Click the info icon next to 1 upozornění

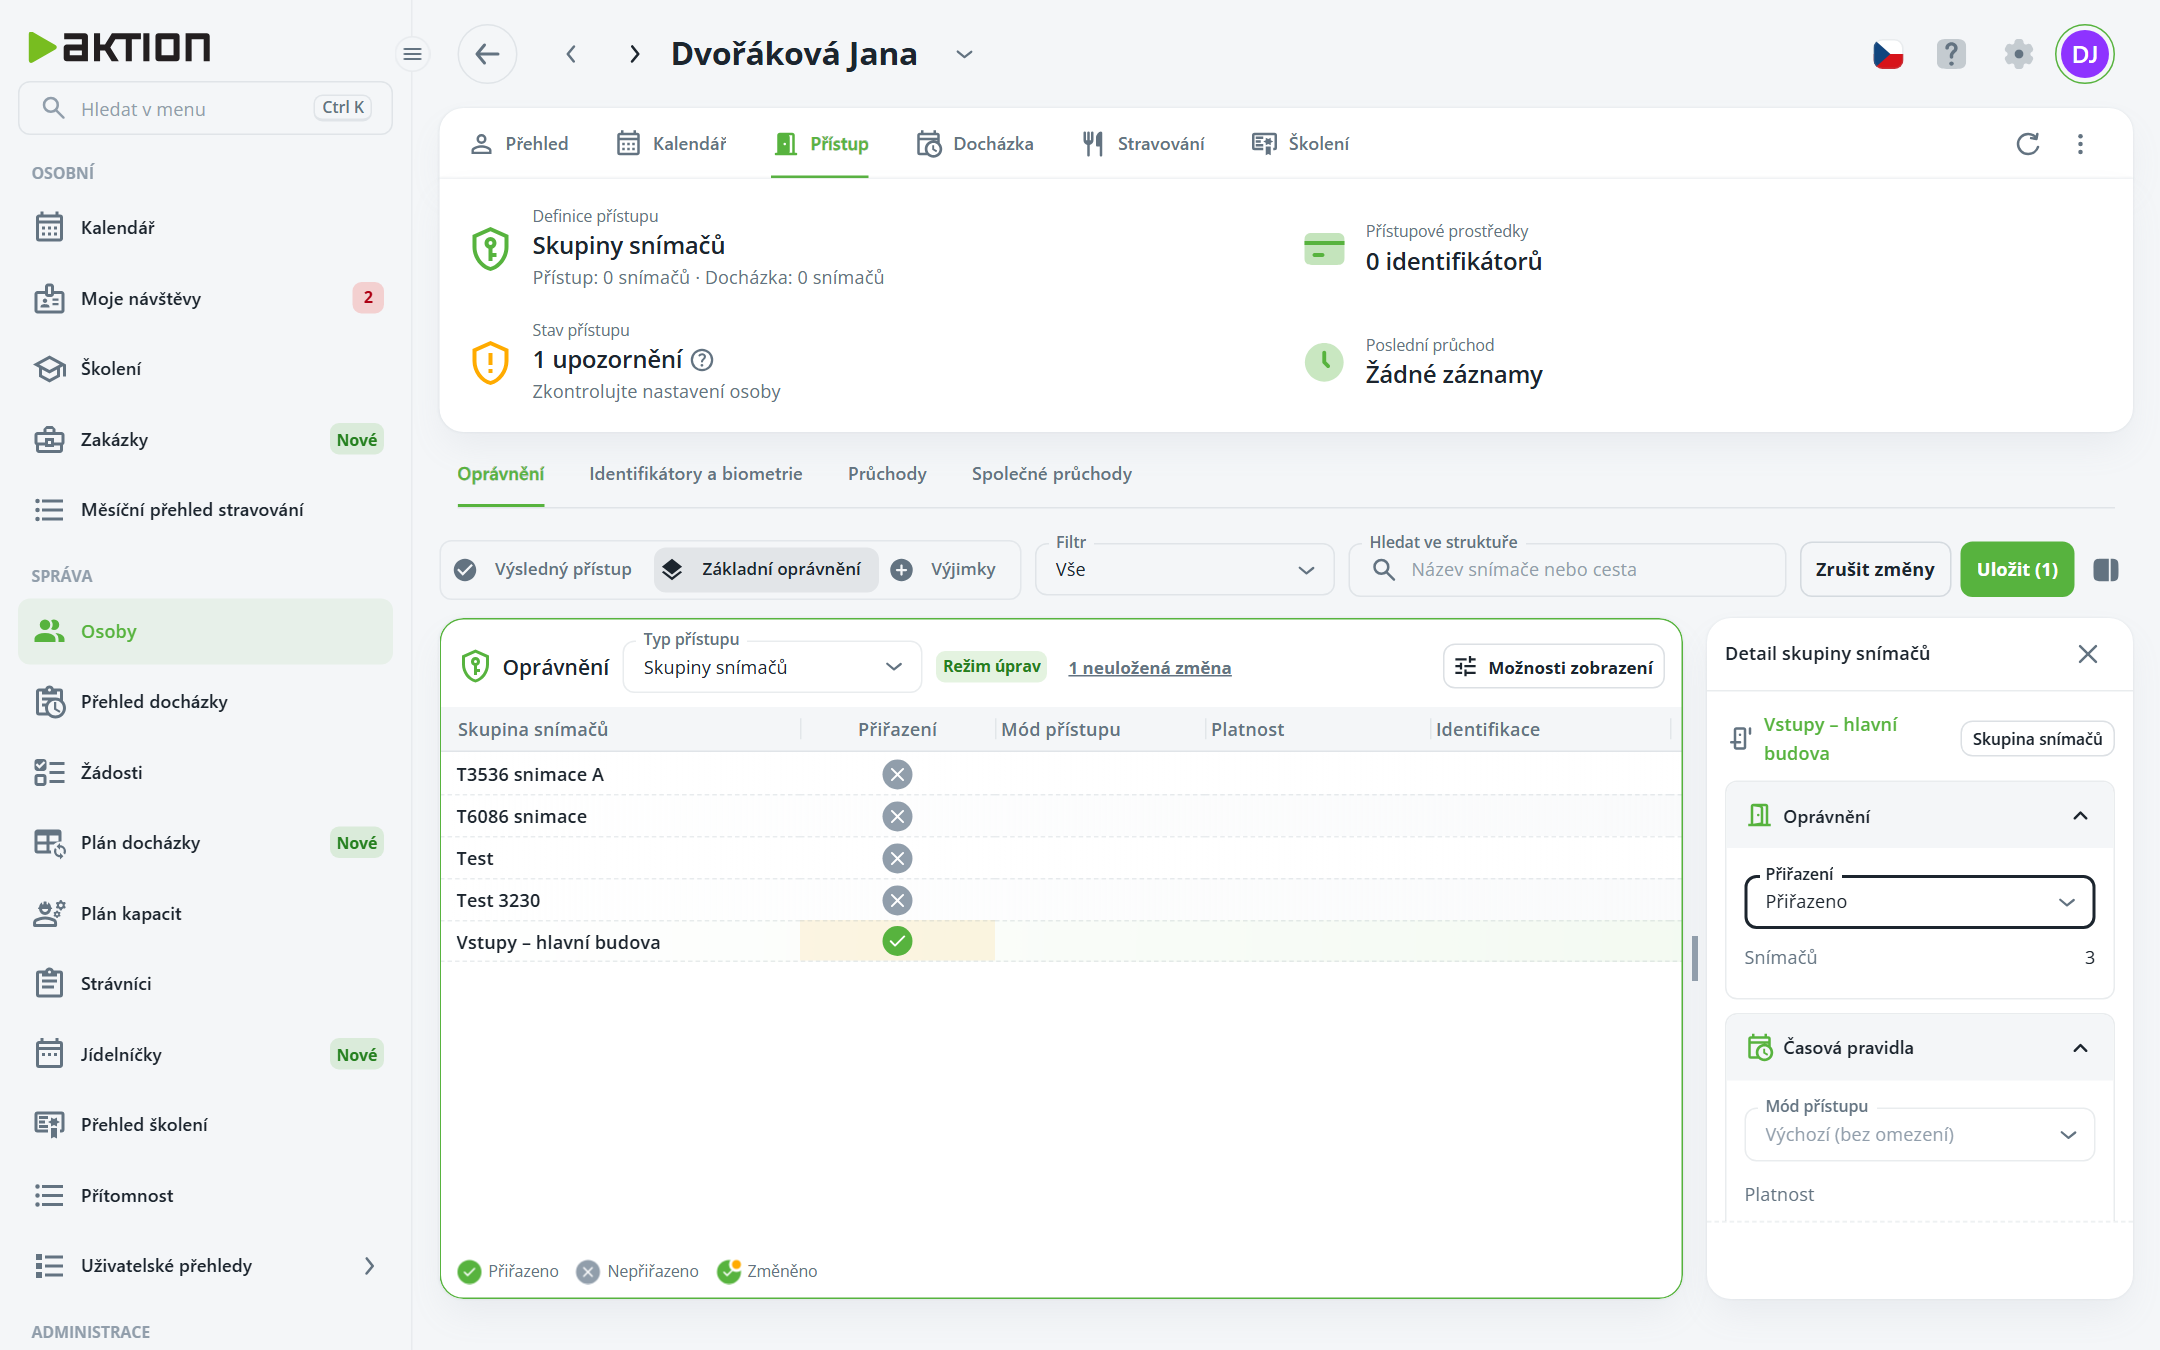click(x=702, y=360)
